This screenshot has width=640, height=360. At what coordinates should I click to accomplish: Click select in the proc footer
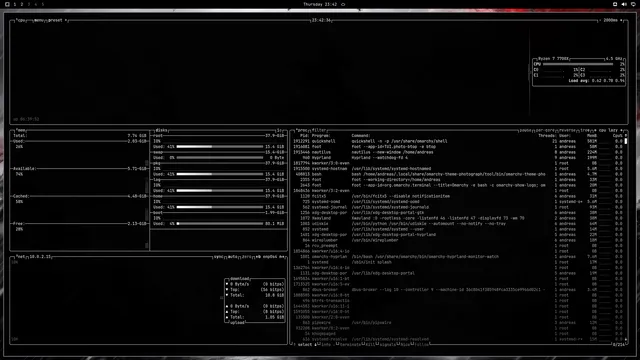[304, 344]
